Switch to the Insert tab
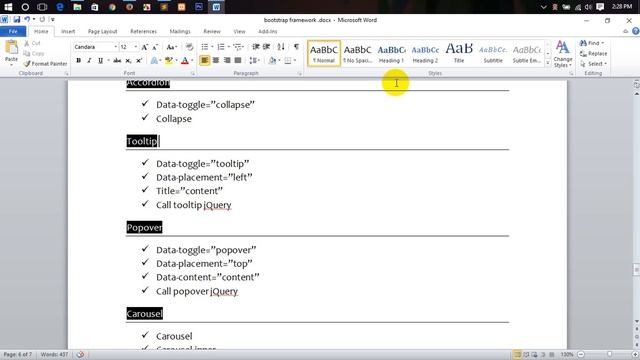 point(68,31)
